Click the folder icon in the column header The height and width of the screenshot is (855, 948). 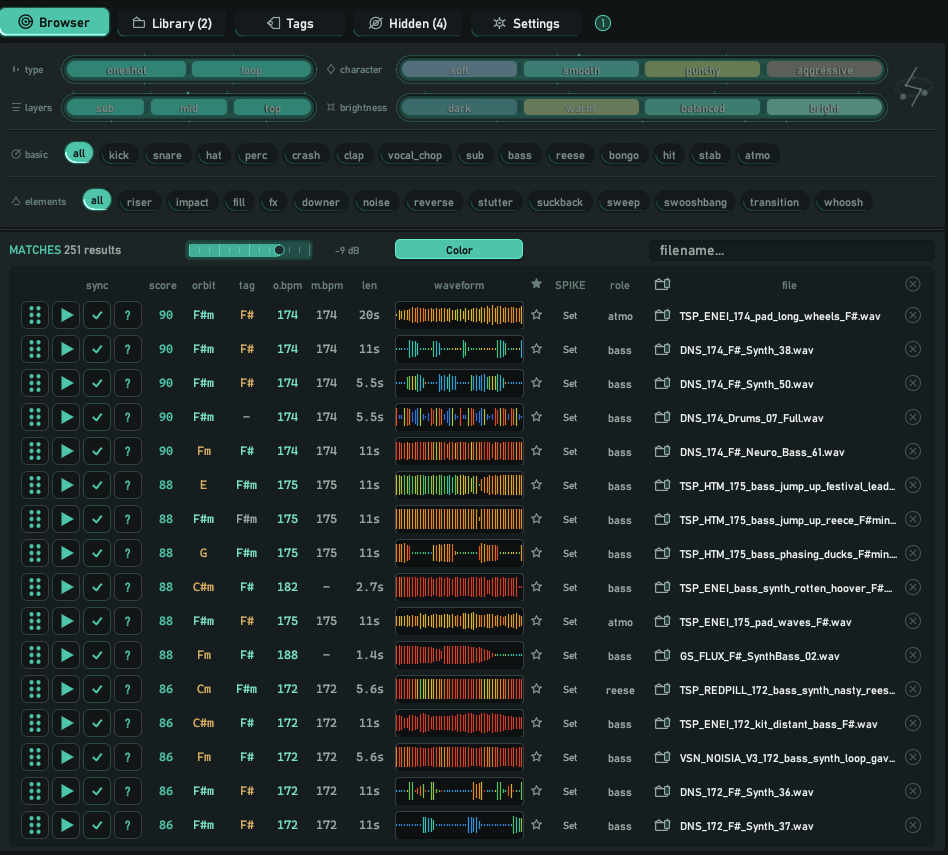[x=663, y=284]
